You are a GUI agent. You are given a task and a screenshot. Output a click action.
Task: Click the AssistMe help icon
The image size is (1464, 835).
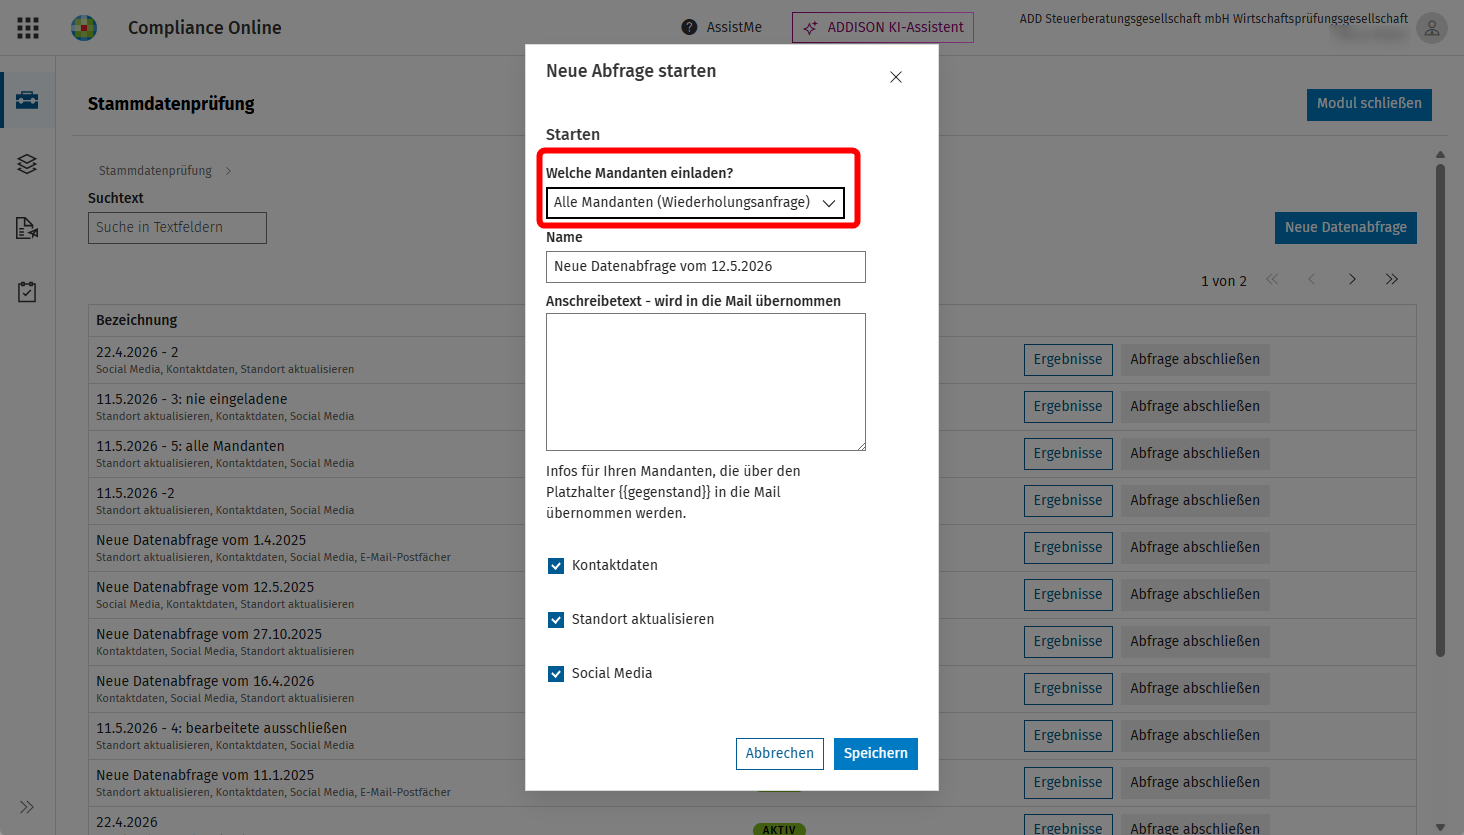(689, 28)
